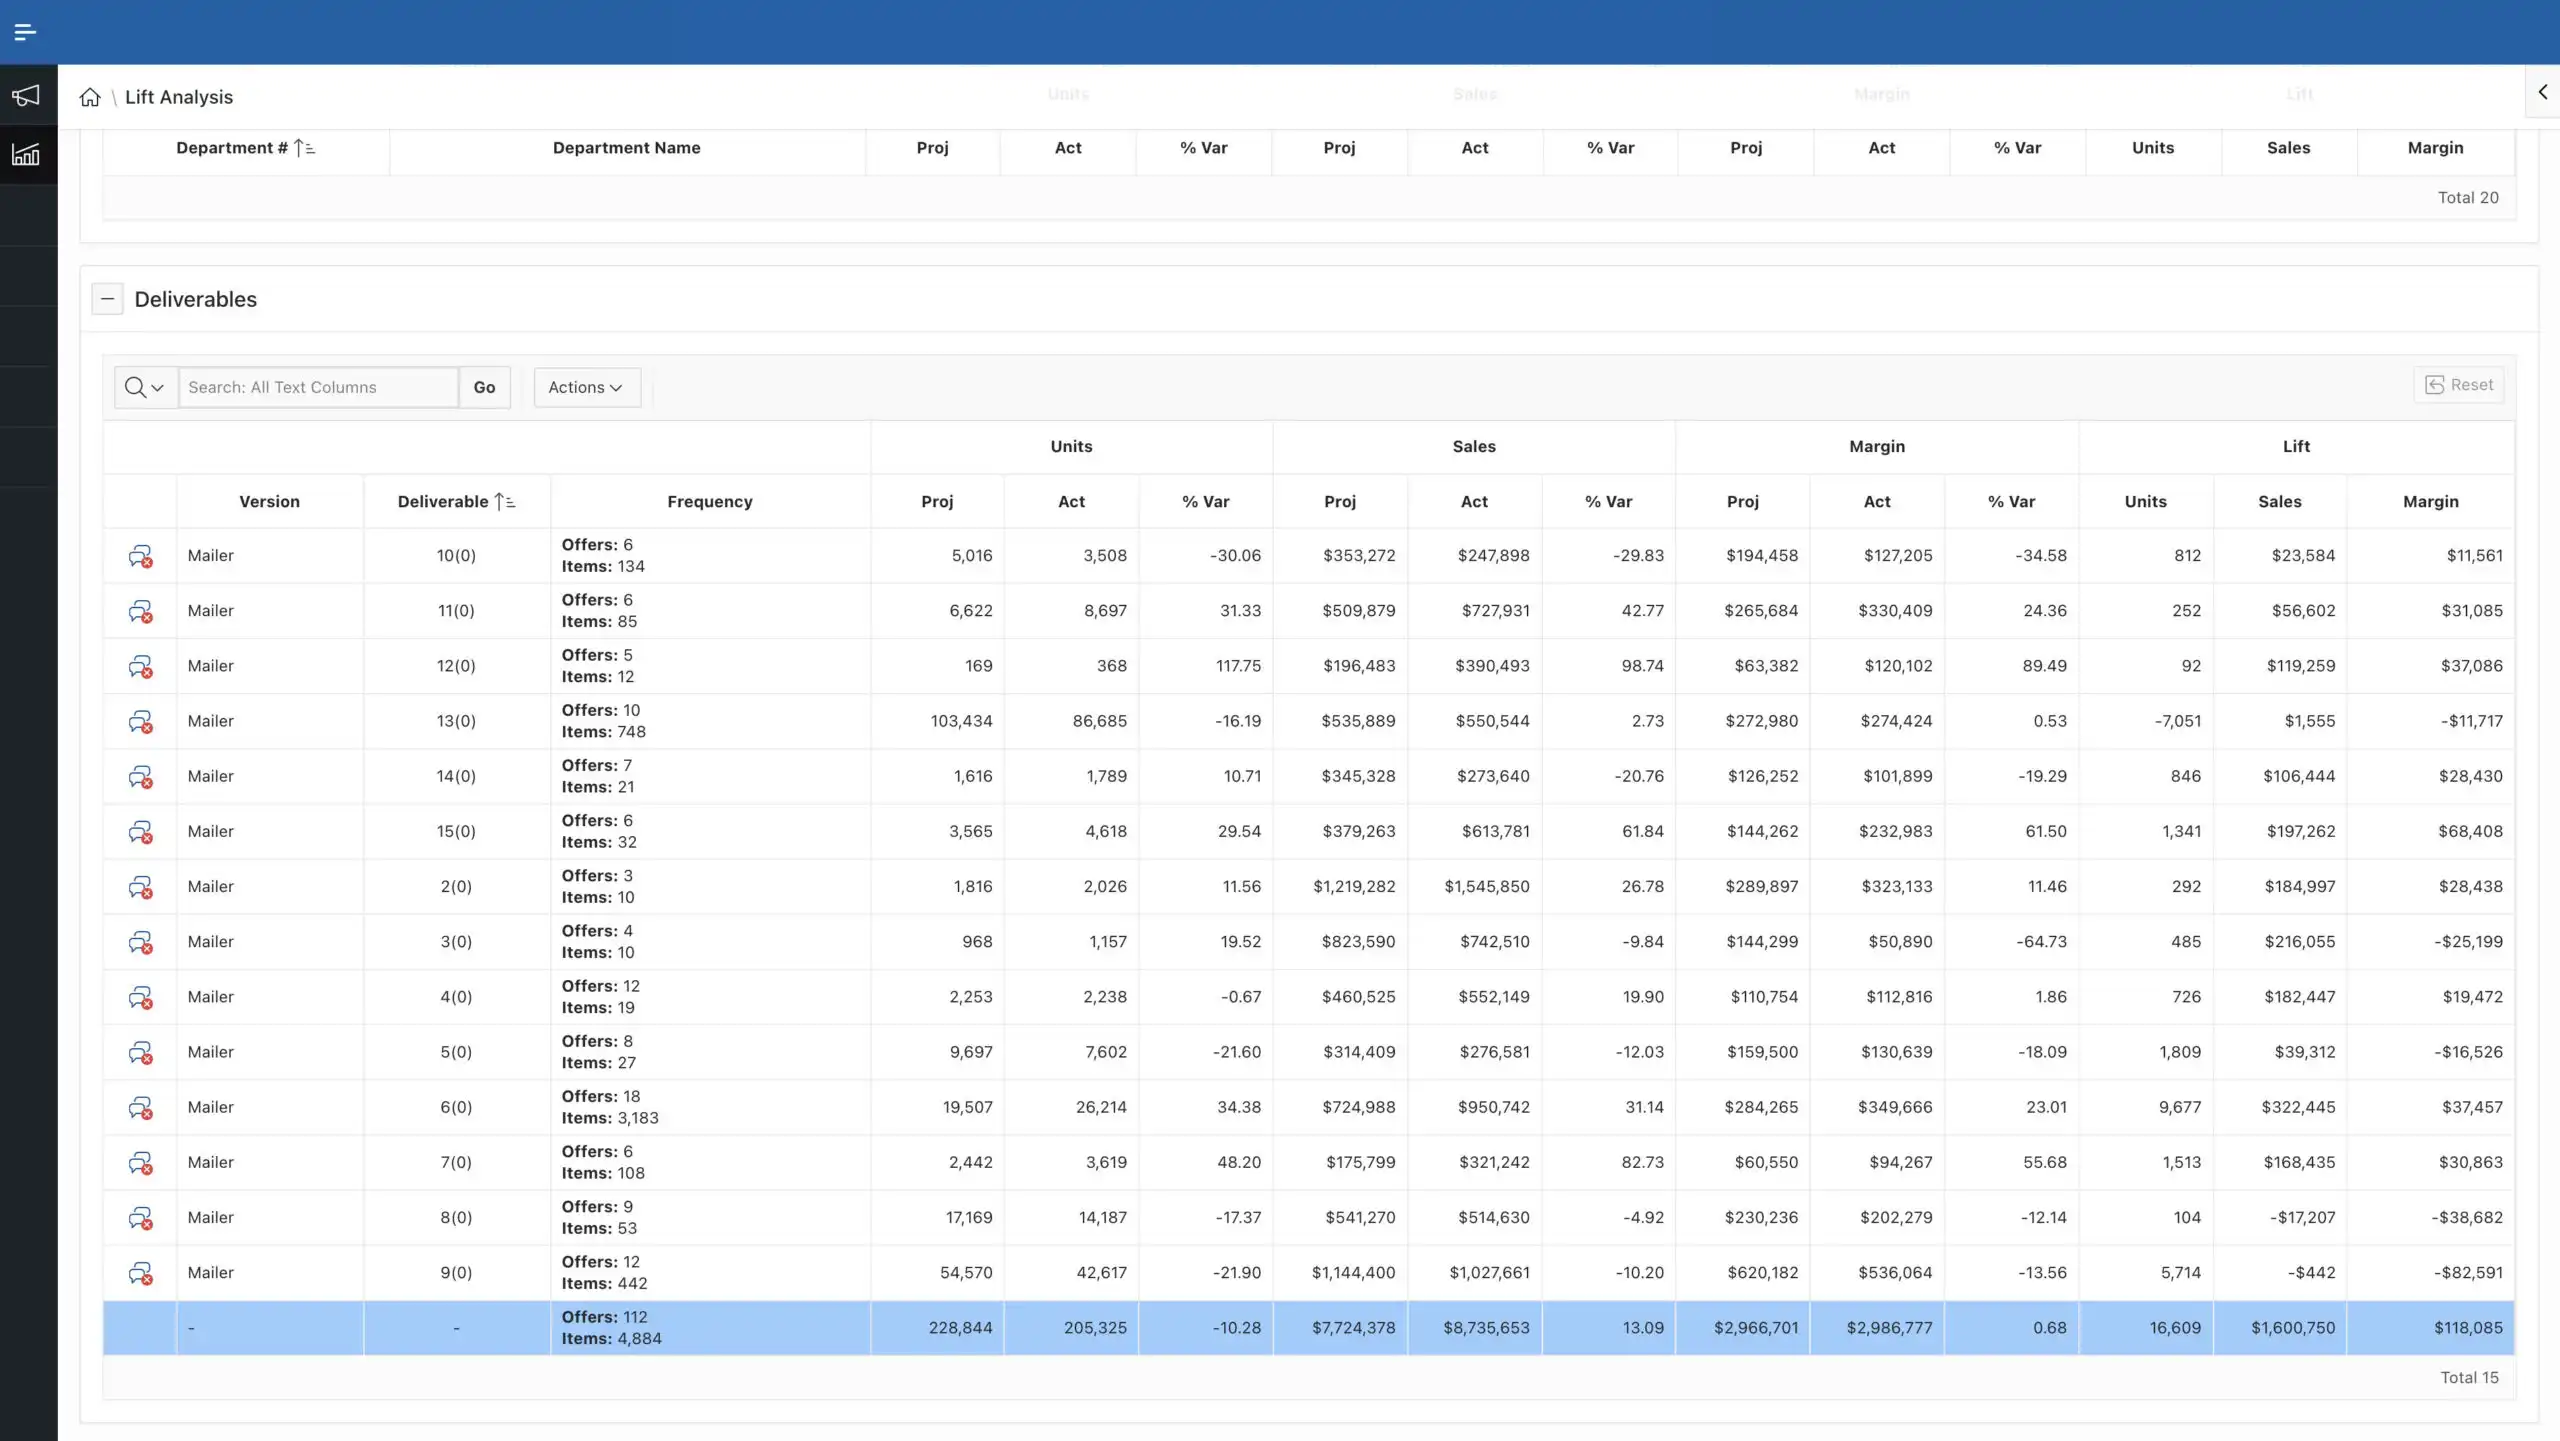The height and width of the screenshot is (1441, 2560).
Task: Click the Version column header
Action: coord(269,502)
